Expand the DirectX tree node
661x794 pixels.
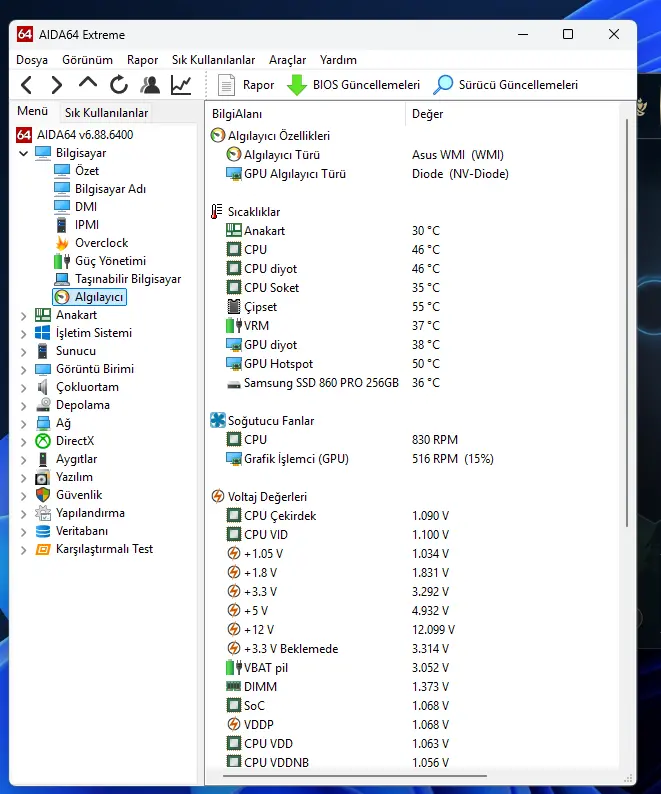tap(23, 442)
